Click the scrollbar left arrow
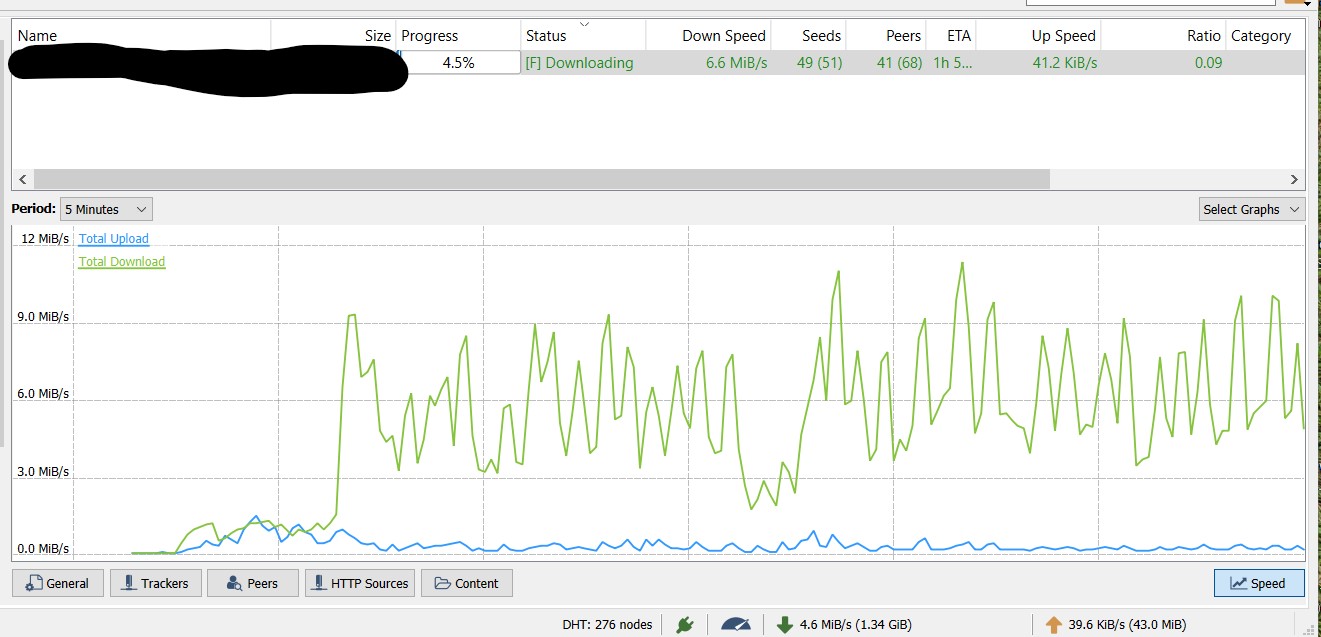This screenshot has height=637, width=1321. click(21, 180)
